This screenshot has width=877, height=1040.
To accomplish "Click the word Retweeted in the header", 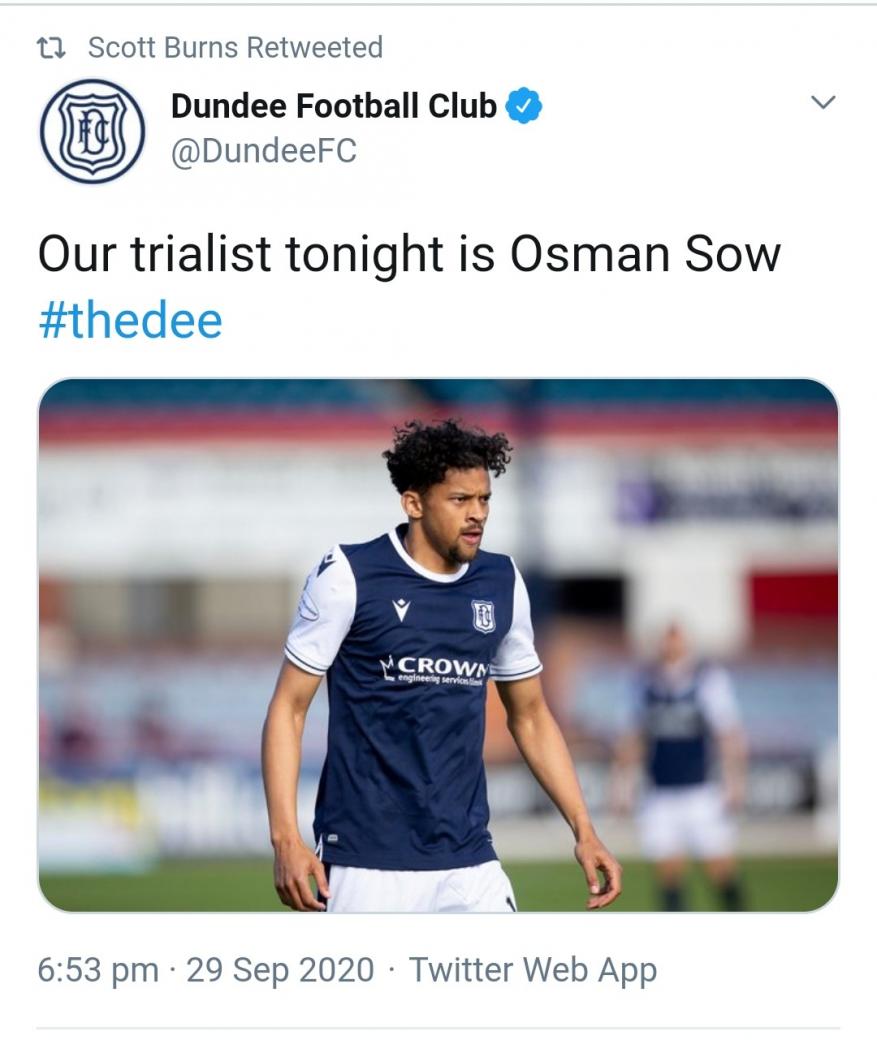I will [314, 48].
